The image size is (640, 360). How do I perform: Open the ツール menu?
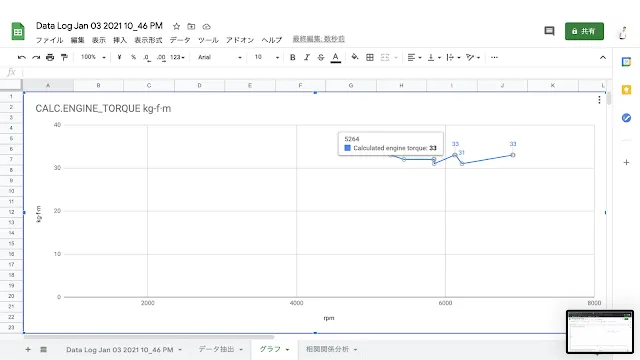point(208,40)
